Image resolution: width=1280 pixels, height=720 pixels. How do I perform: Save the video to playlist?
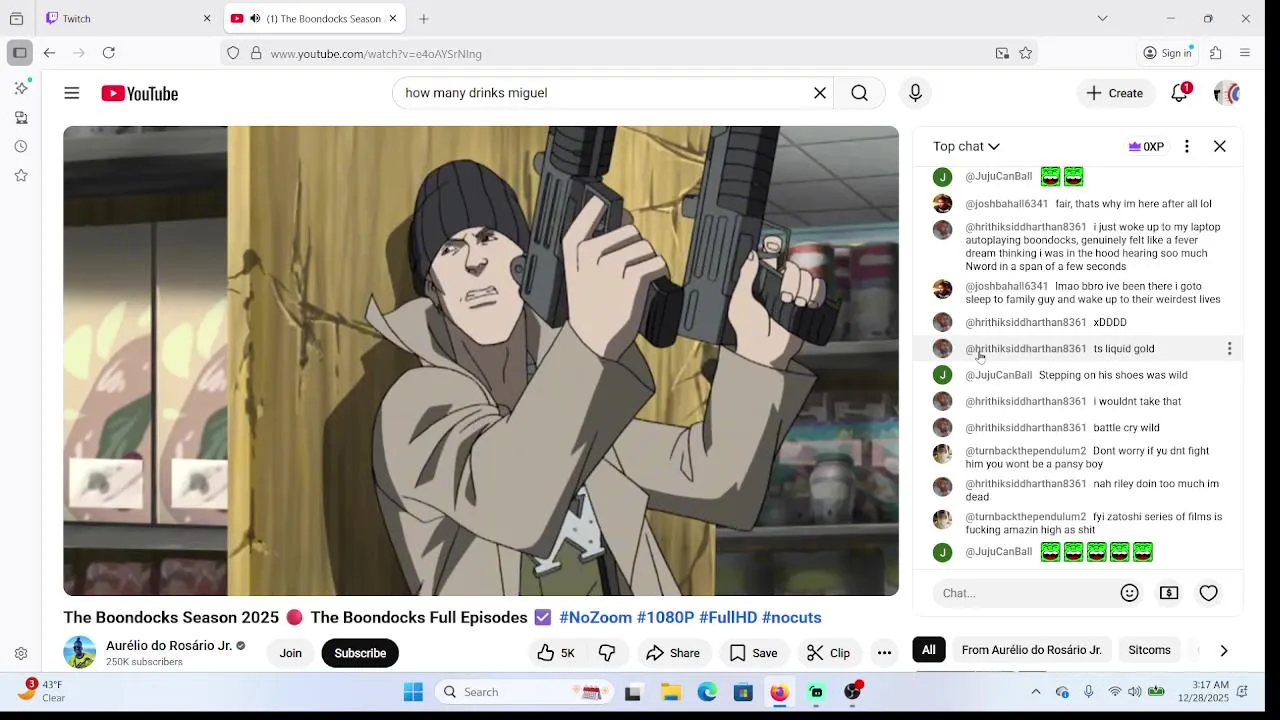click(753, 653)
